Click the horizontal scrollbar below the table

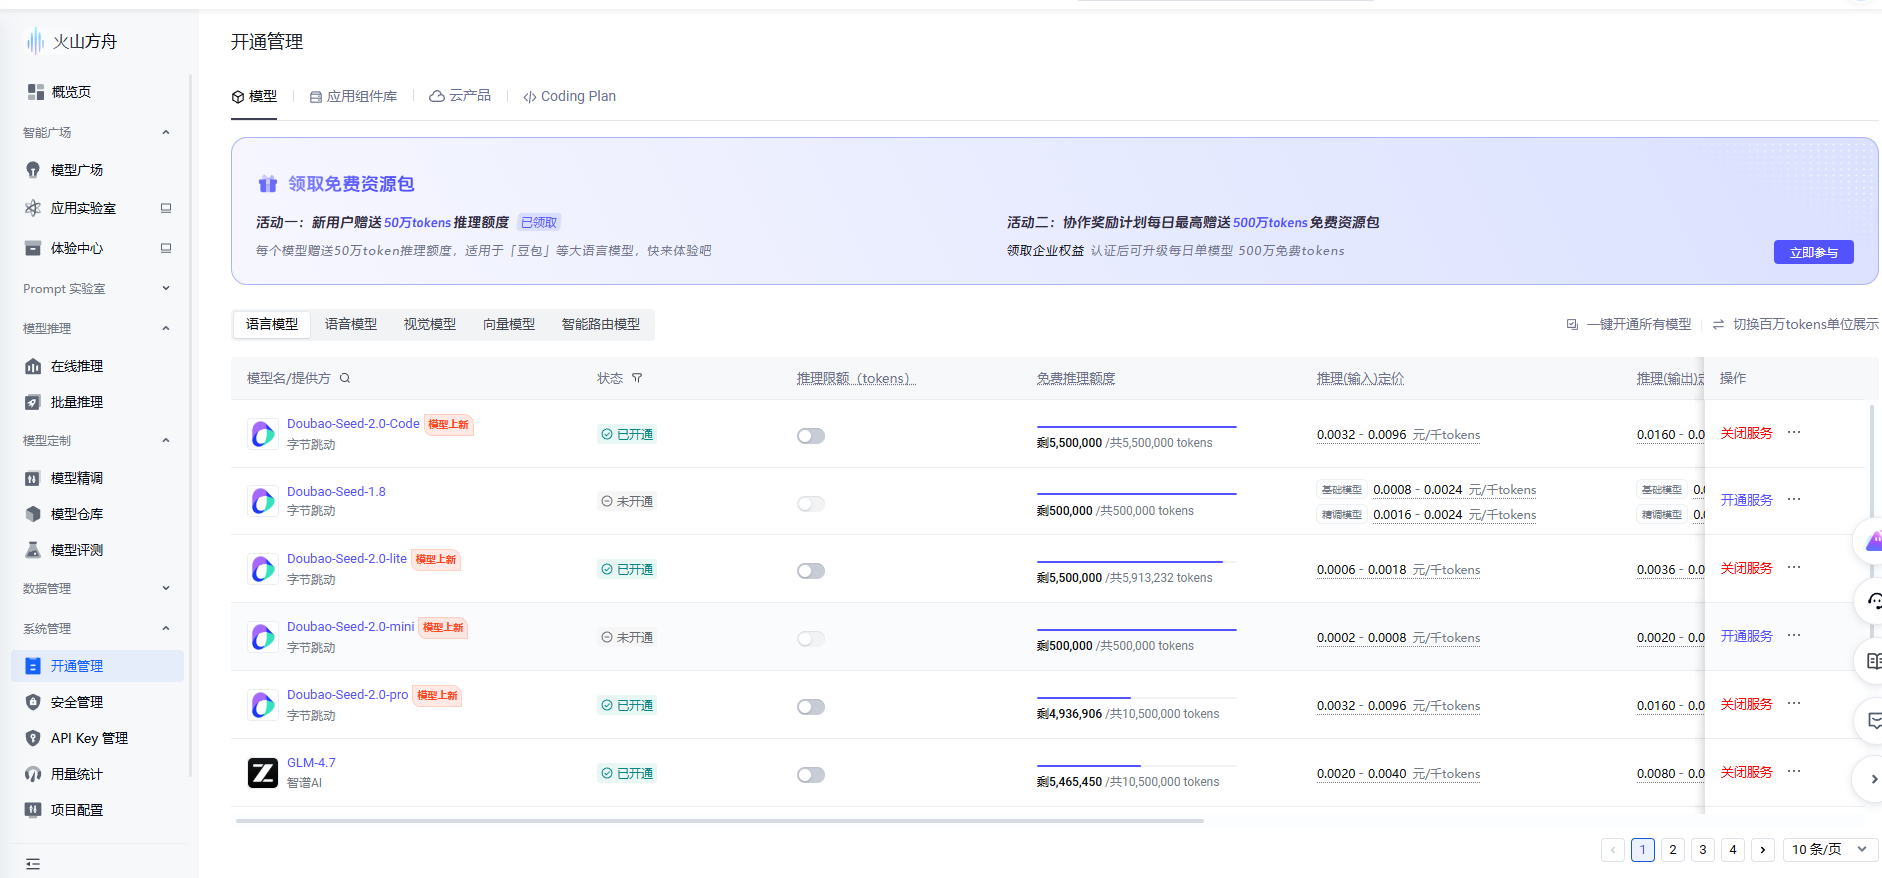[720, 821]
